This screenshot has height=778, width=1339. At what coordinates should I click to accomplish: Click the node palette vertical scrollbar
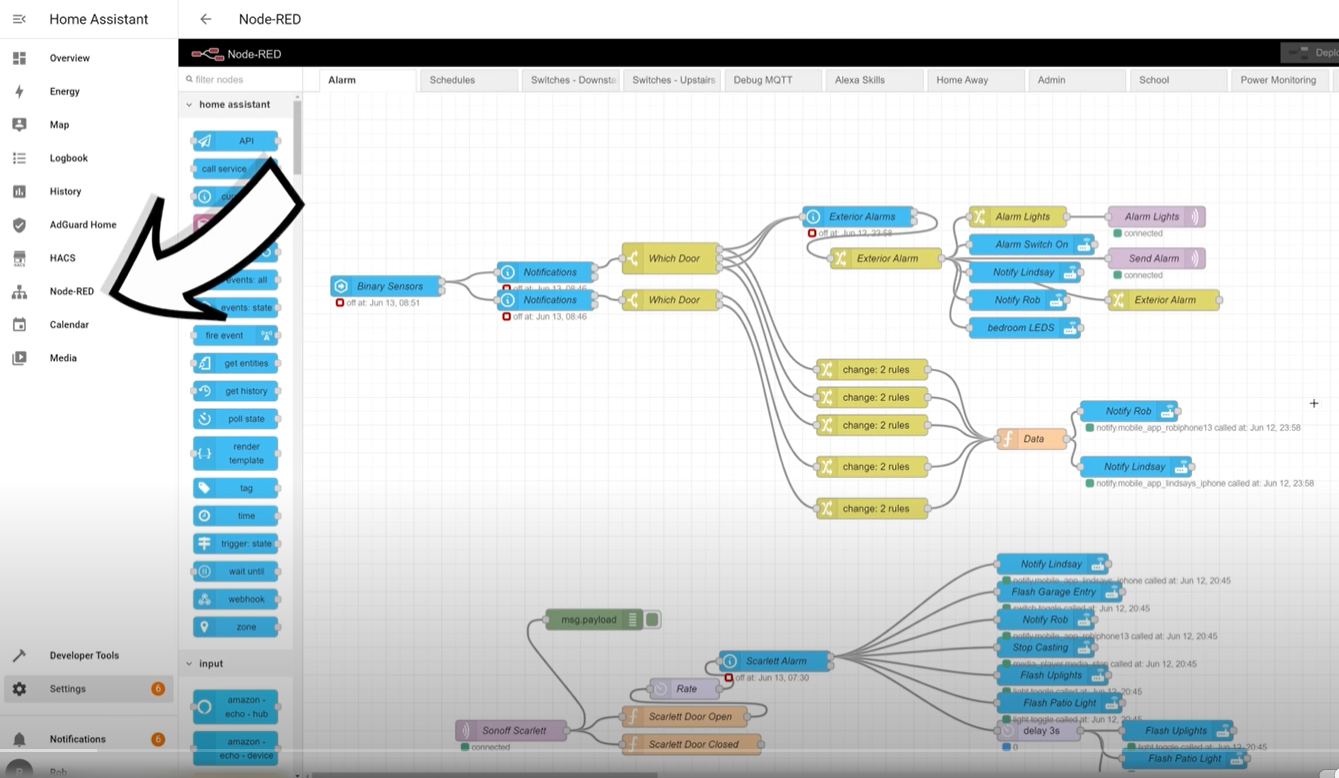point(297,138)
